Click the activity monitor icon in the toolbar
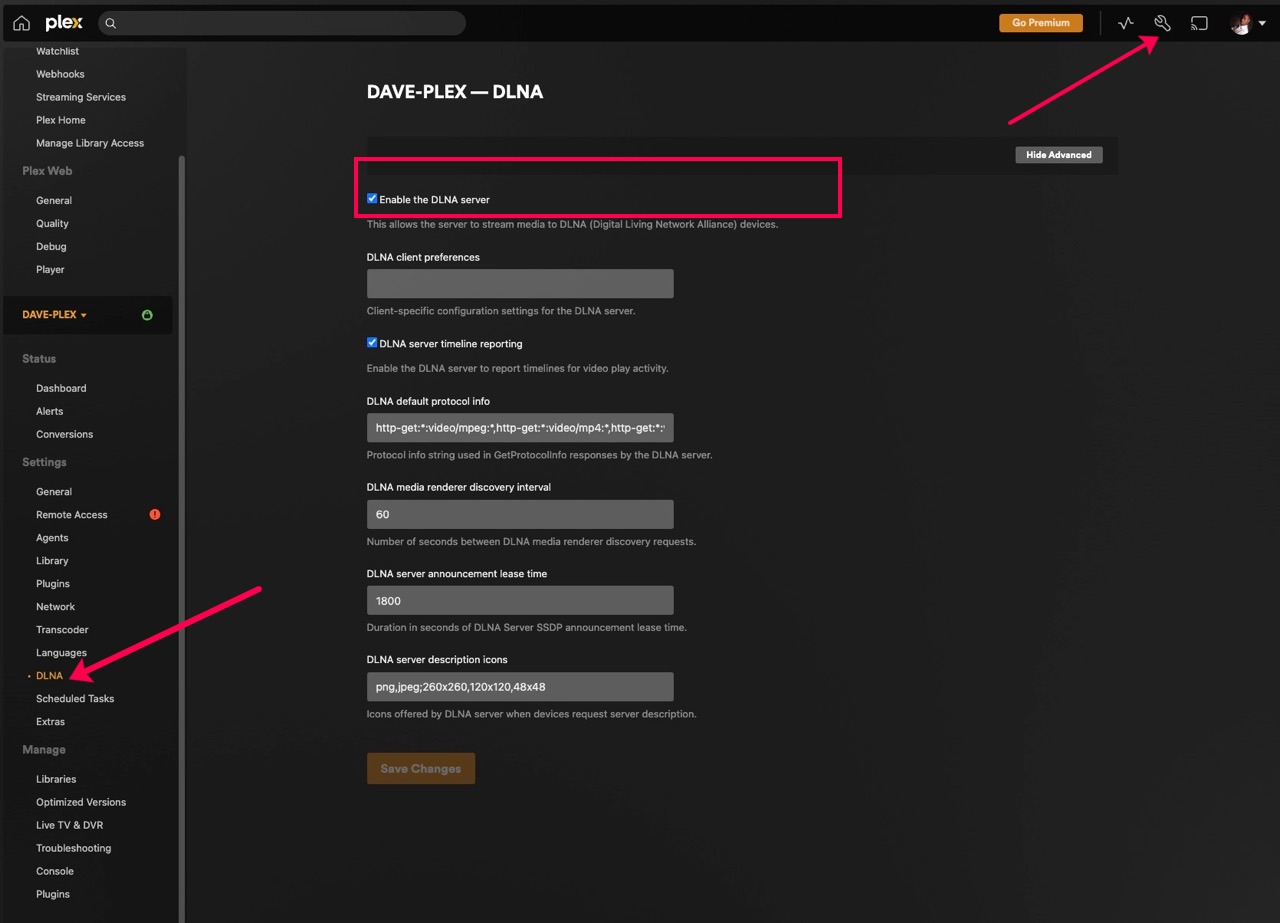 1125,22
